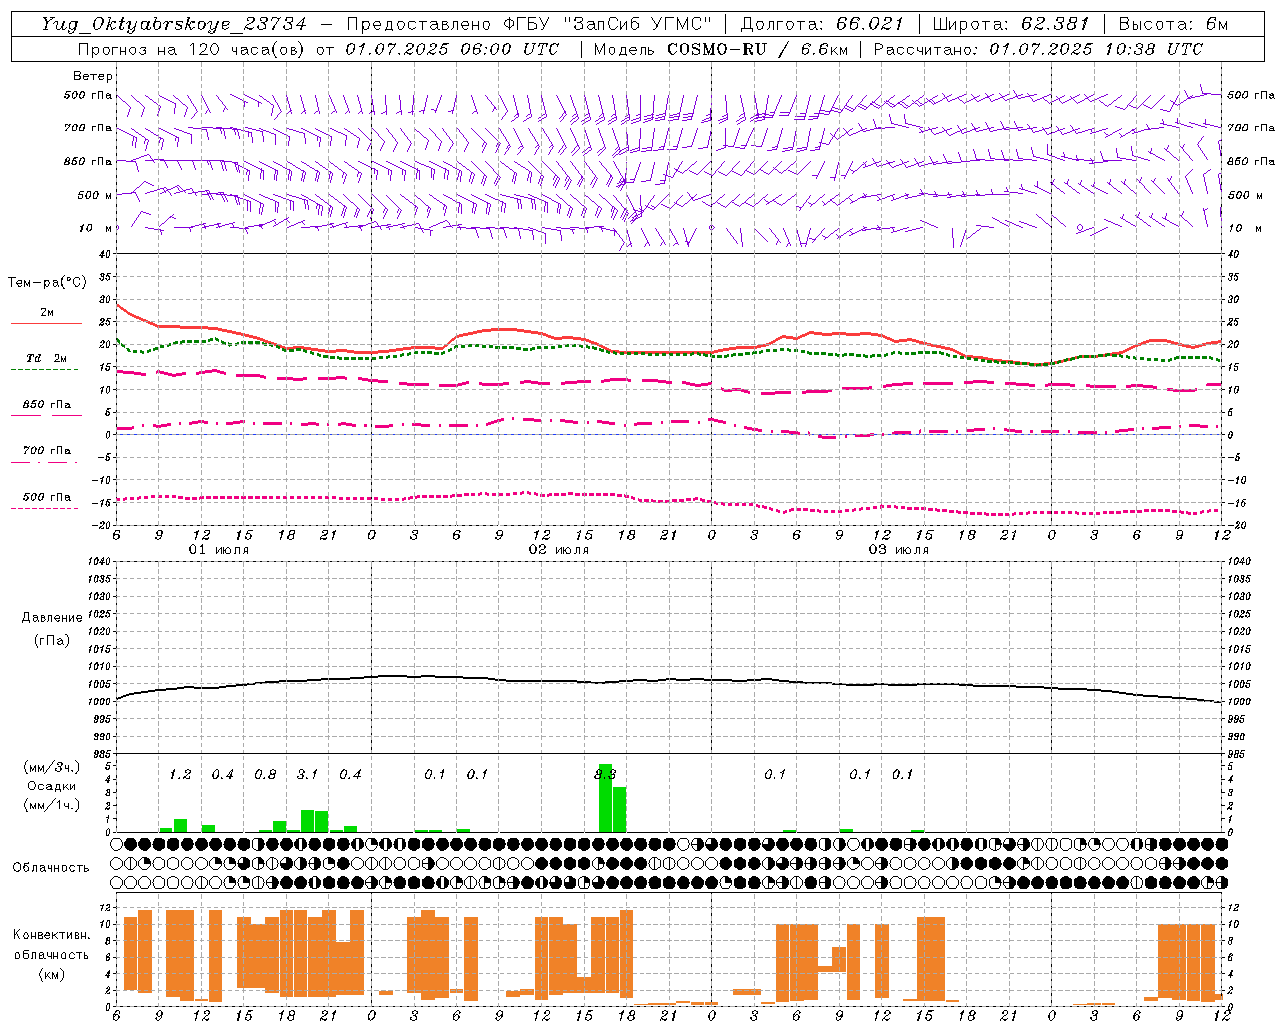Screen dimensions: 1280x1024
Task: Click the Давление panel label
Action: 52,618
